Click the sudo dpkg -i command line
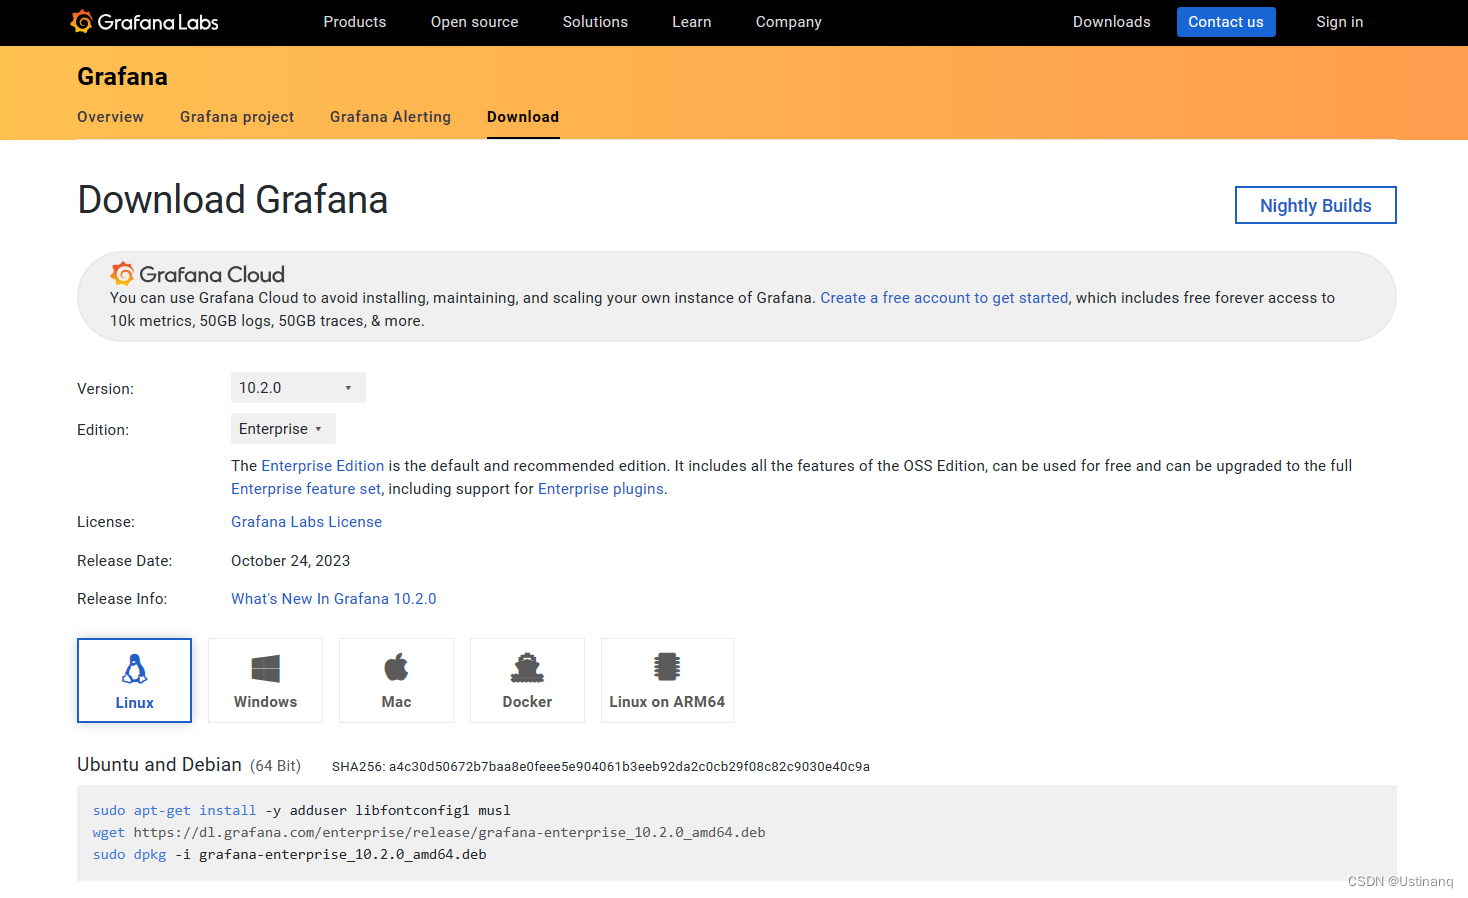Screen dimensions: 1468x898 pyautogui.click(x=290, y=854)
